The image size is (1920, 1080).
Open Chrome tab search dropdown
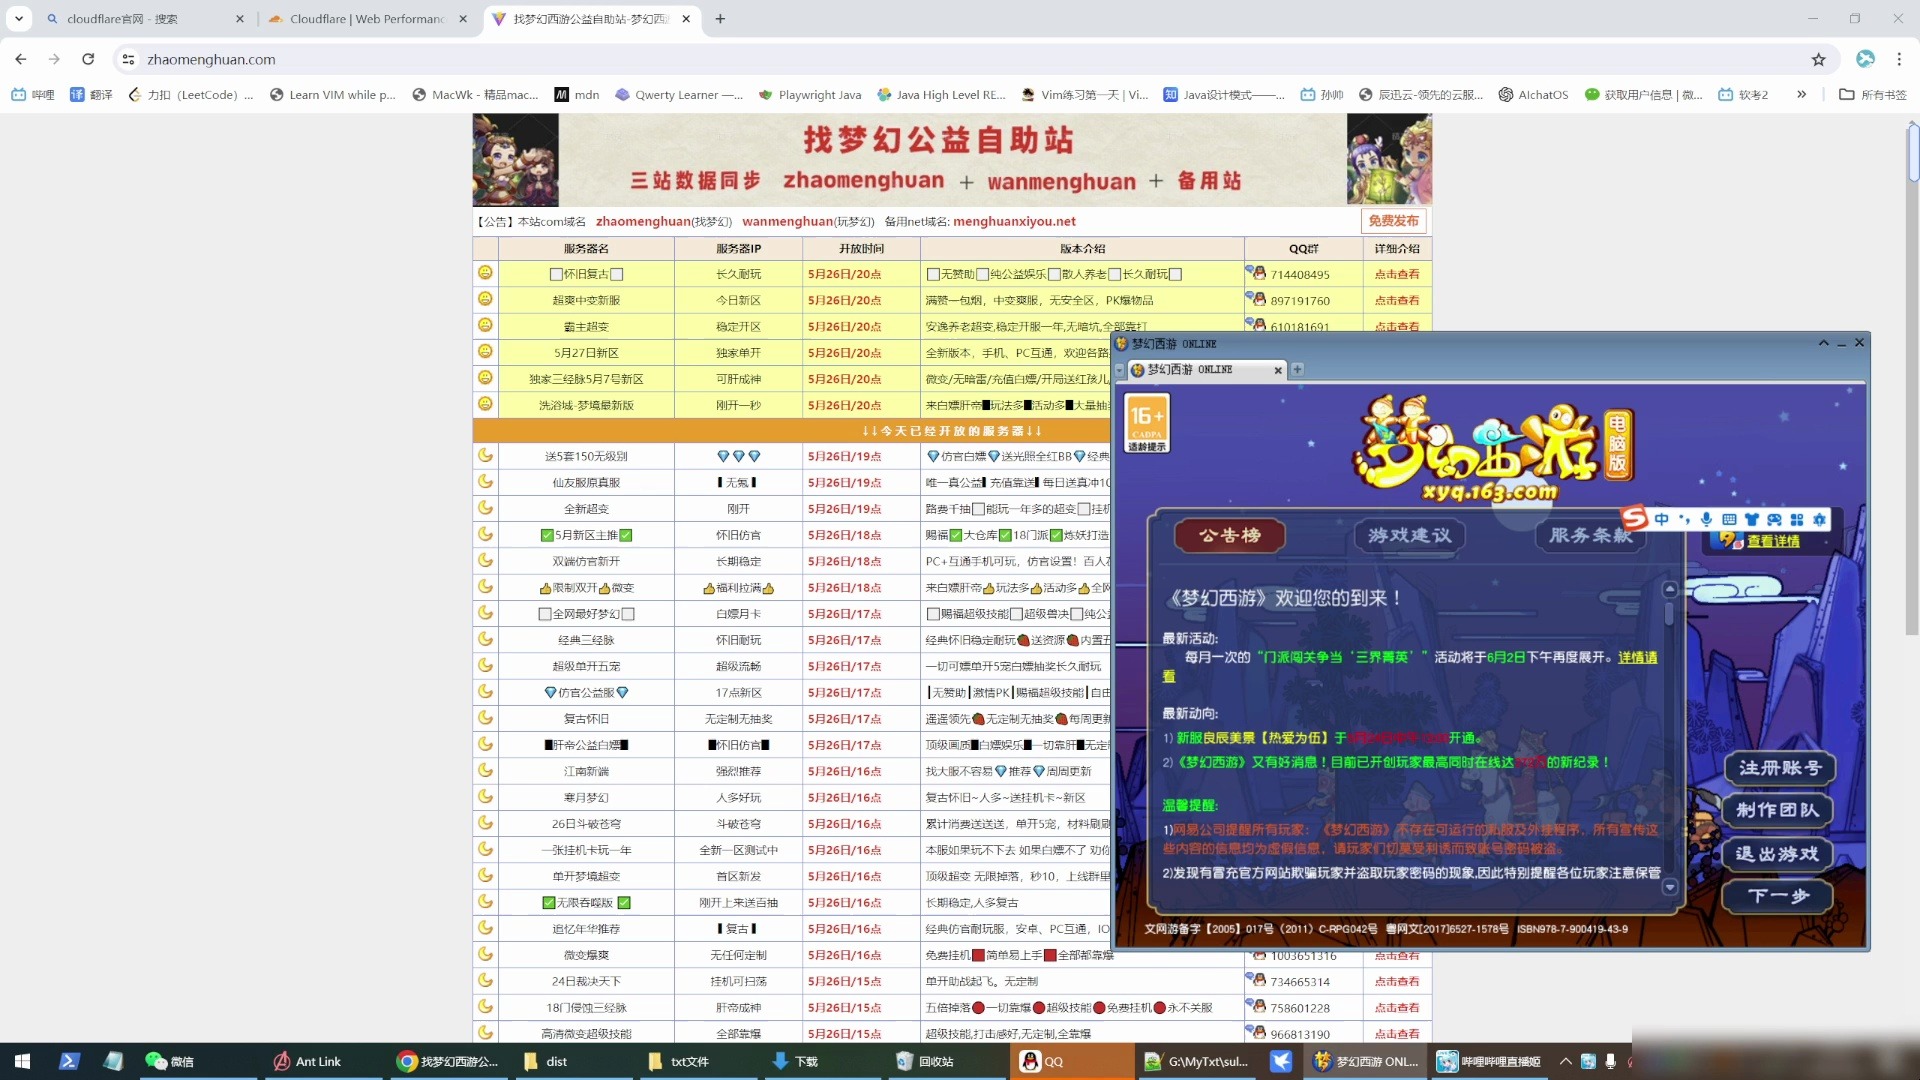tap(18, 18)
